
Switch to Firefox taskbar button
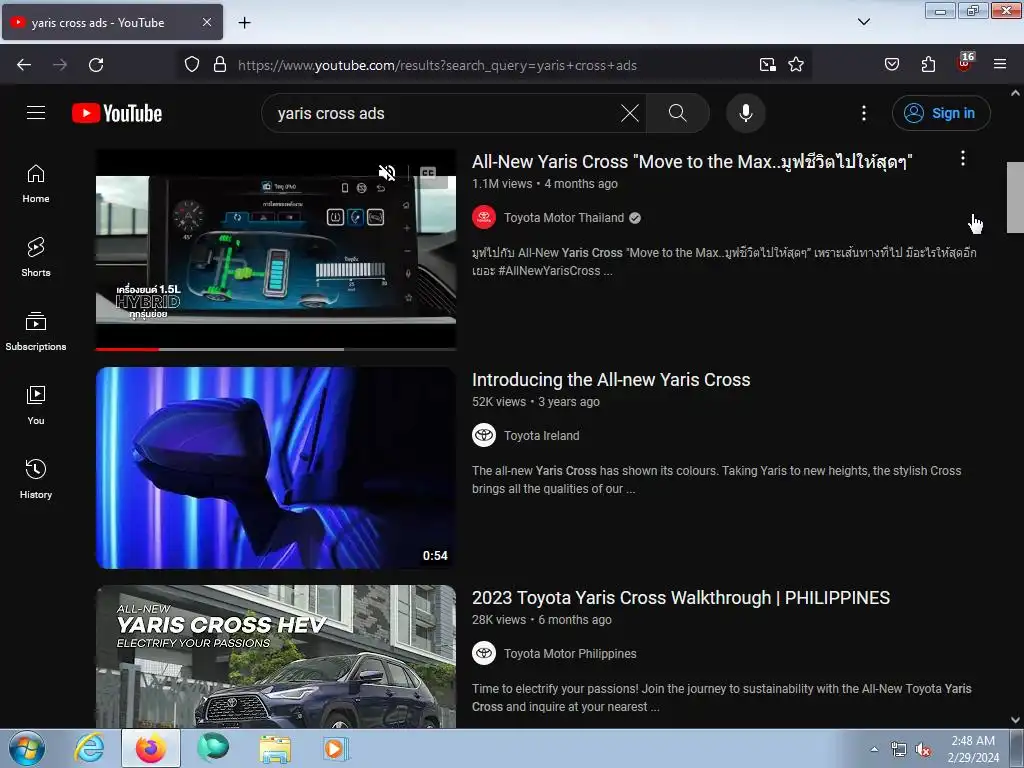[150, 748]
